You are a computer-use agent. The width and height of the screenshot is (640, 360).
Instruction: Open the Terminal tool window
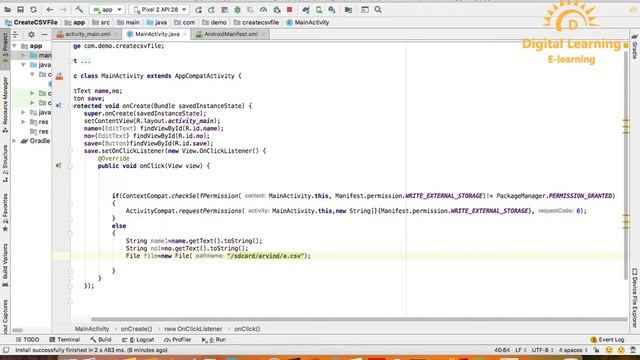click(x=64, y=340)
